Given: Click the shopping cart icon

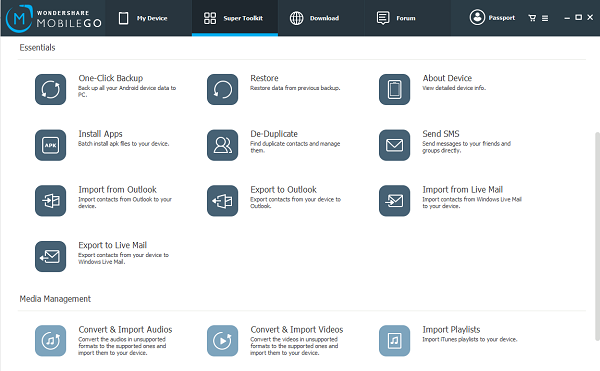Looking at the screenshot, I should pyautogui.click(x=532, y=18).
